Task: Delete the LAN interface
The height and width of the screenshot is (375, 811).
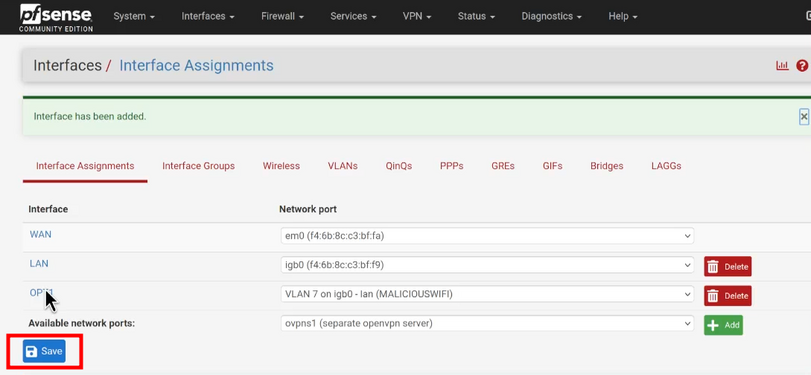Action: (727, 266)
